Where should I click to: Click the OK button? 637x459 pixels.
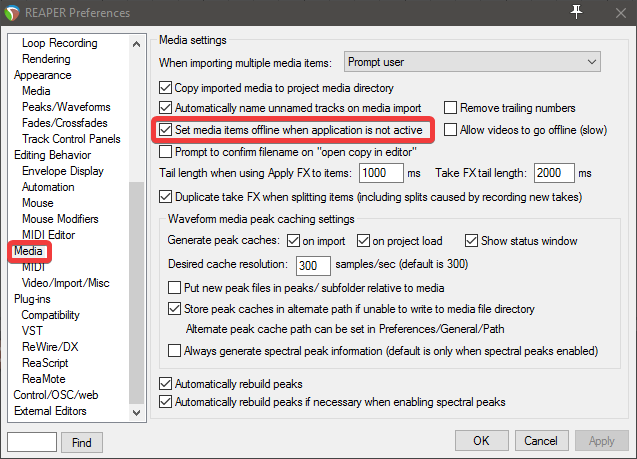click(481, 441)
